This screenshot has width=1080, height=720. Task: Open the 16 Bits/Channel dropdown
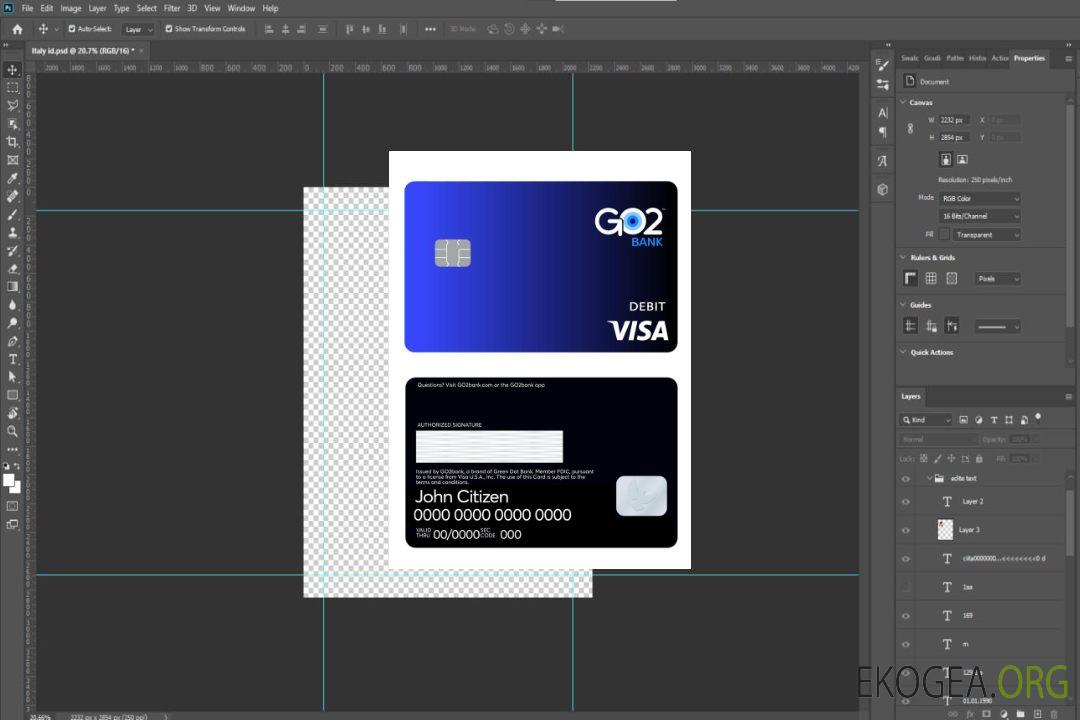979,216
